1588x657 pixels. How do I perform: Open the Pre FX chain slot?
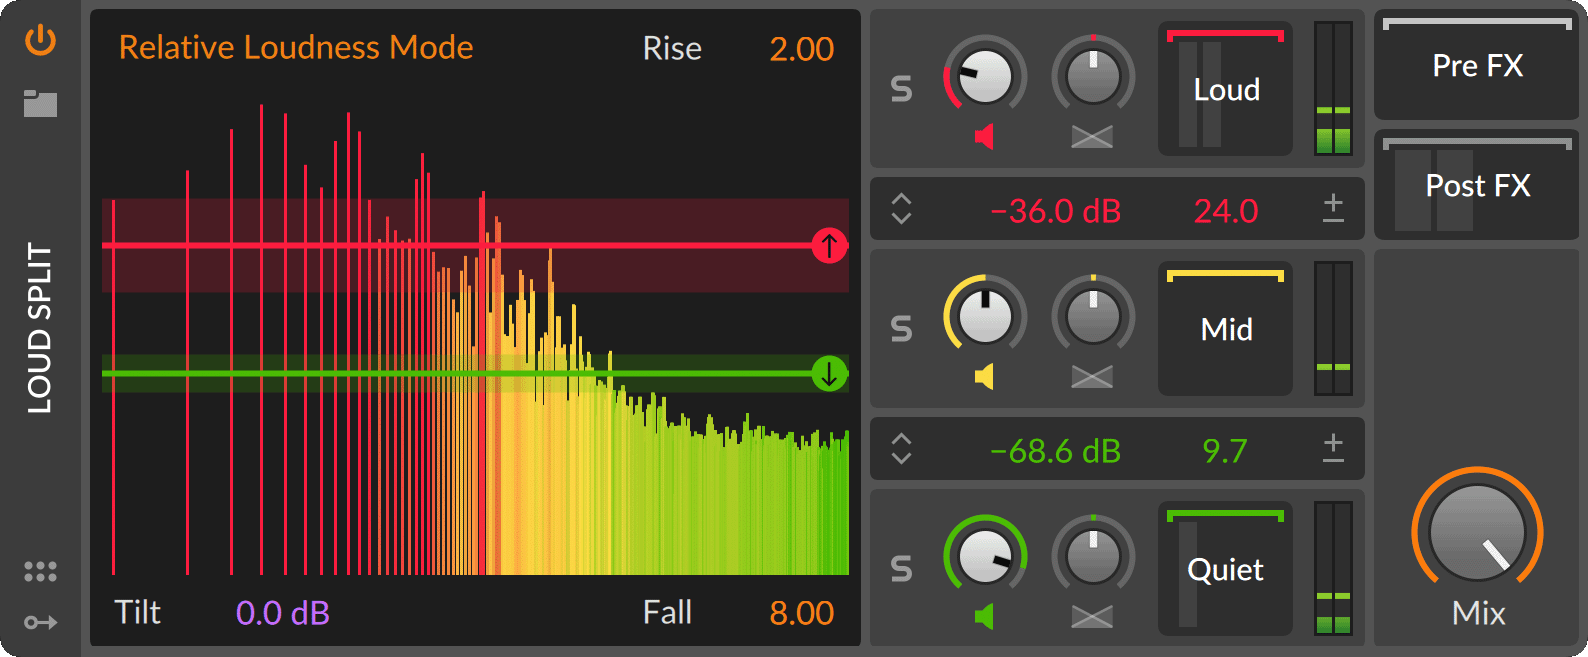(1477, 66)
